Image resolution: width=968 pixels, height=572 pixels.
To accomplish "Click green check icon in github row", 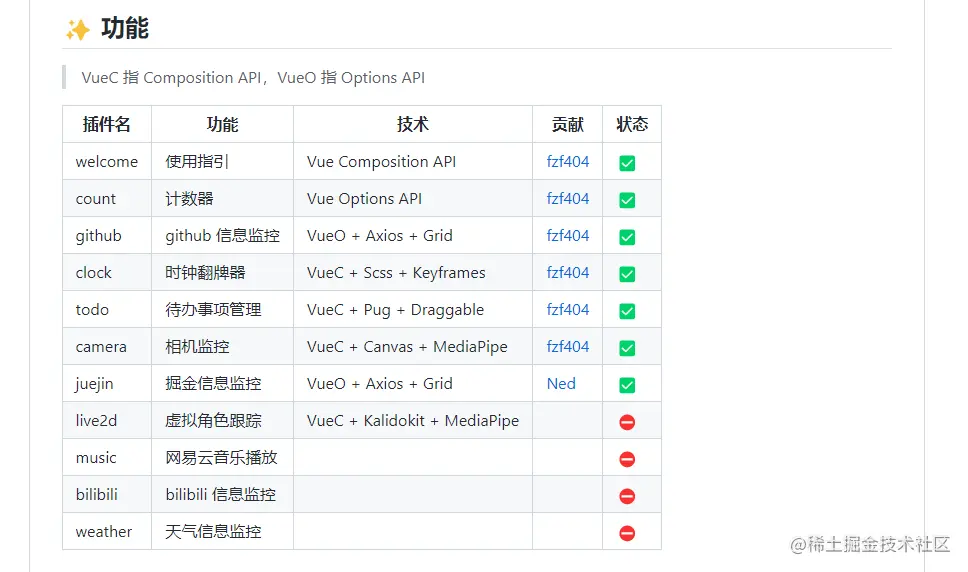I will point(627,237).
